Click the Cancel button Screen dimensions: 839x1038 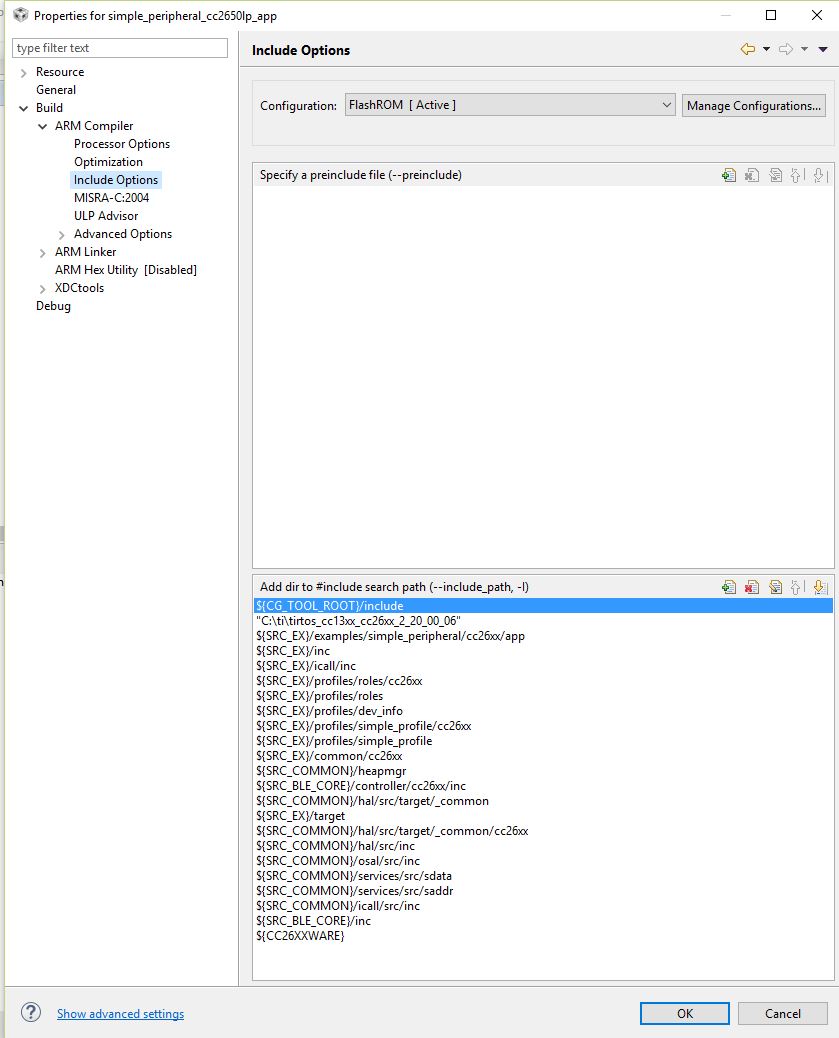point(783,1014)
